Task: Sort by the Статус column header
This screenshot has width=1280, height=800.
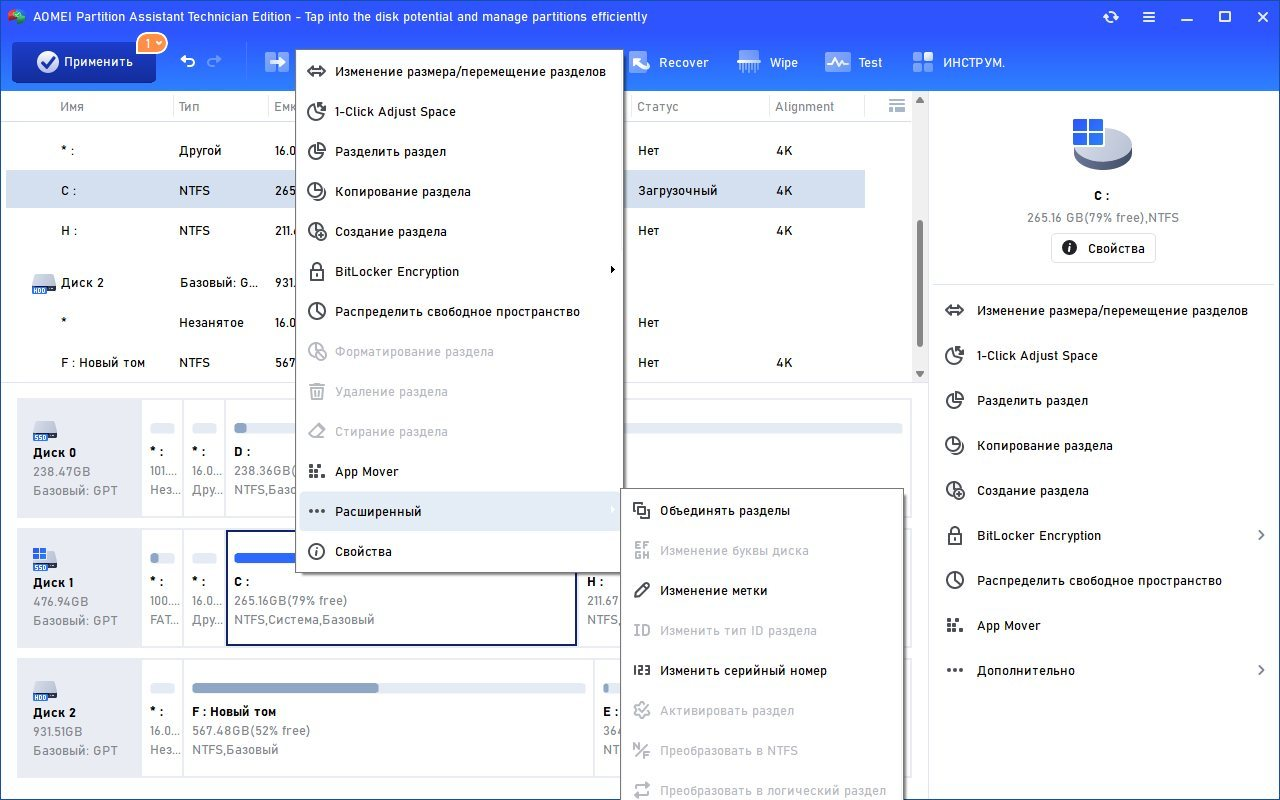Action: coord(658,107)
